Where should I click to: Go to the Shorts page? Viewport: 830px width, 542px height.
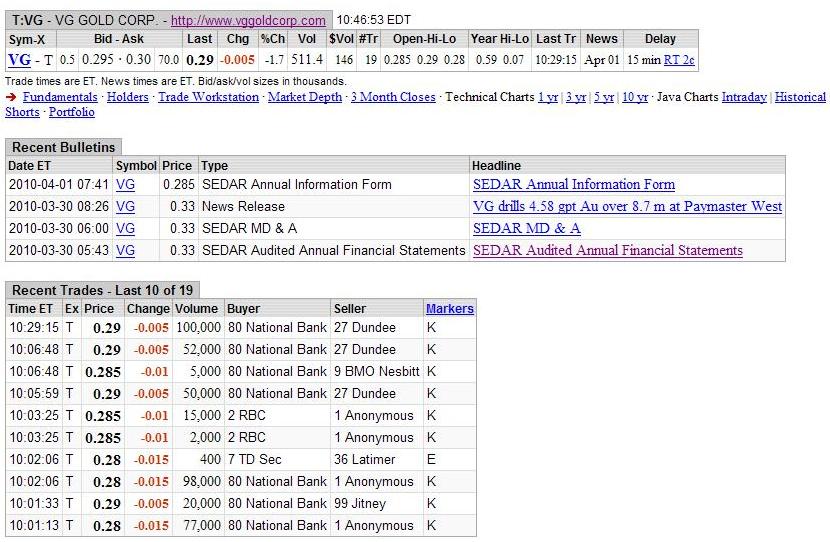tap(22, 112)
